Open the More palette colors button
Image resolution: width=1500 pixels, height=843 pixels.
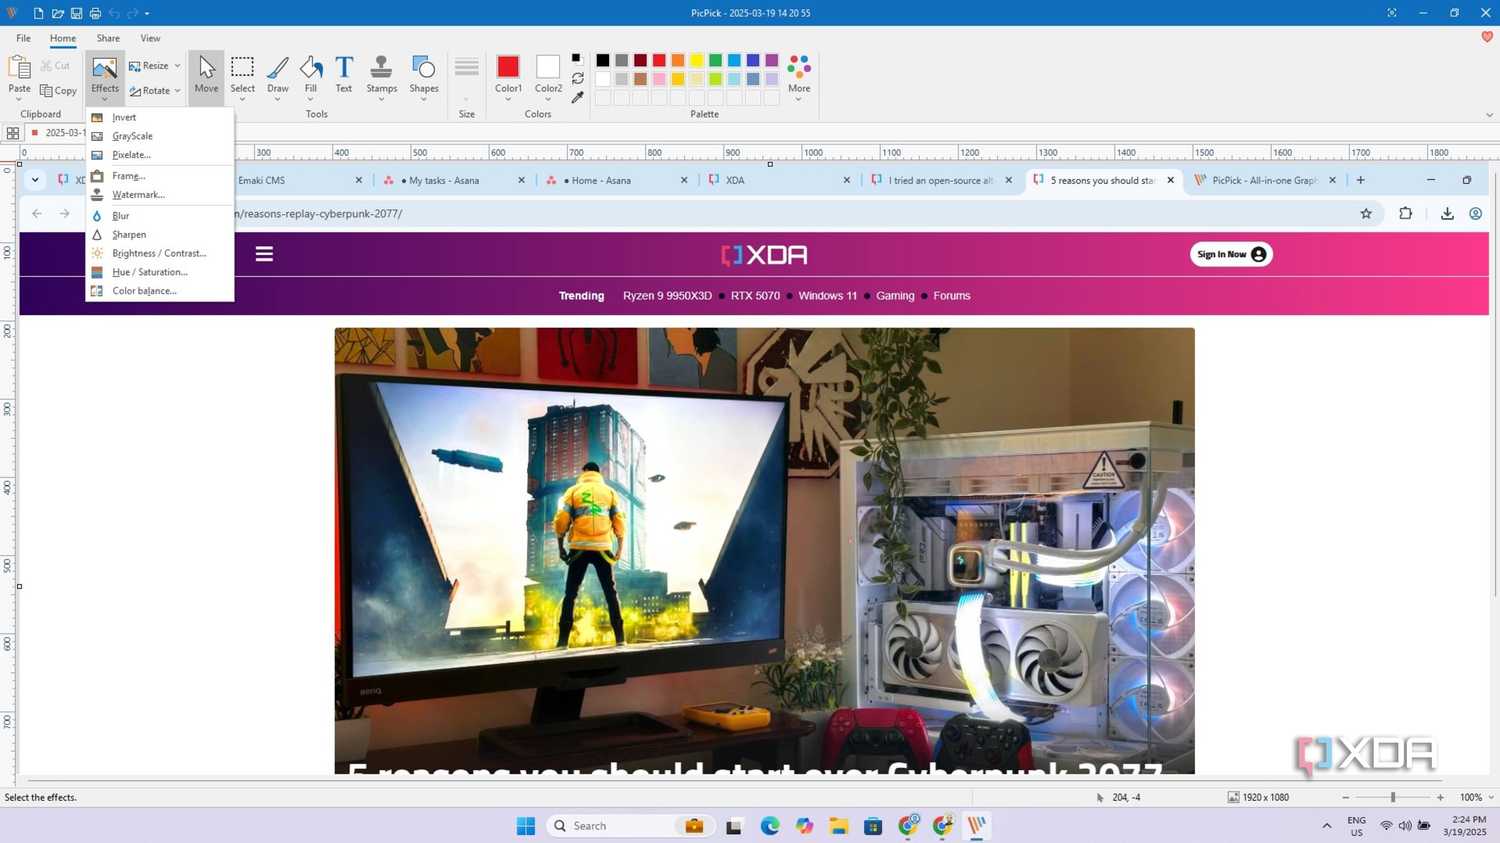pos(799,77)
